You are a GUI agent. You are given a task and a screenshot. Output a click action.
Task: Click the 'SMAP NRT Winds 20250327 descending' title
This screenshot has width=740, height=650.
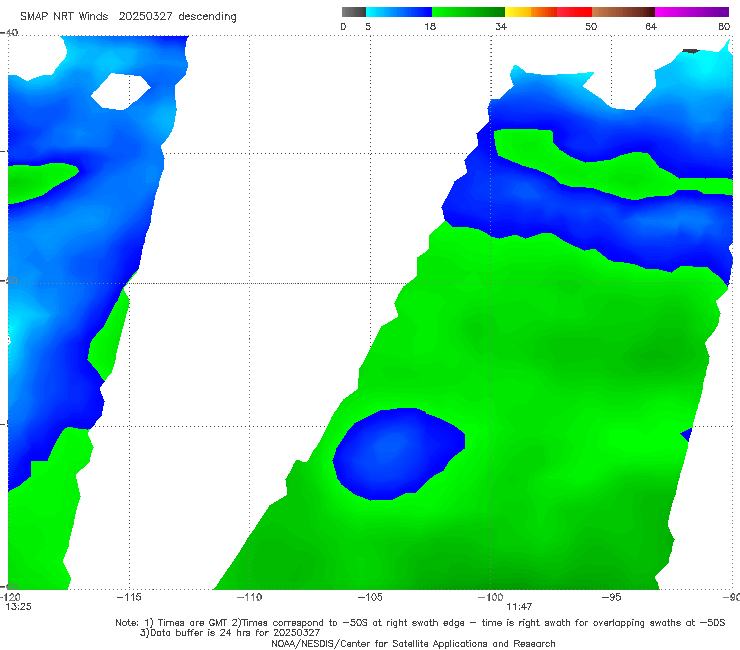(128, 16)
